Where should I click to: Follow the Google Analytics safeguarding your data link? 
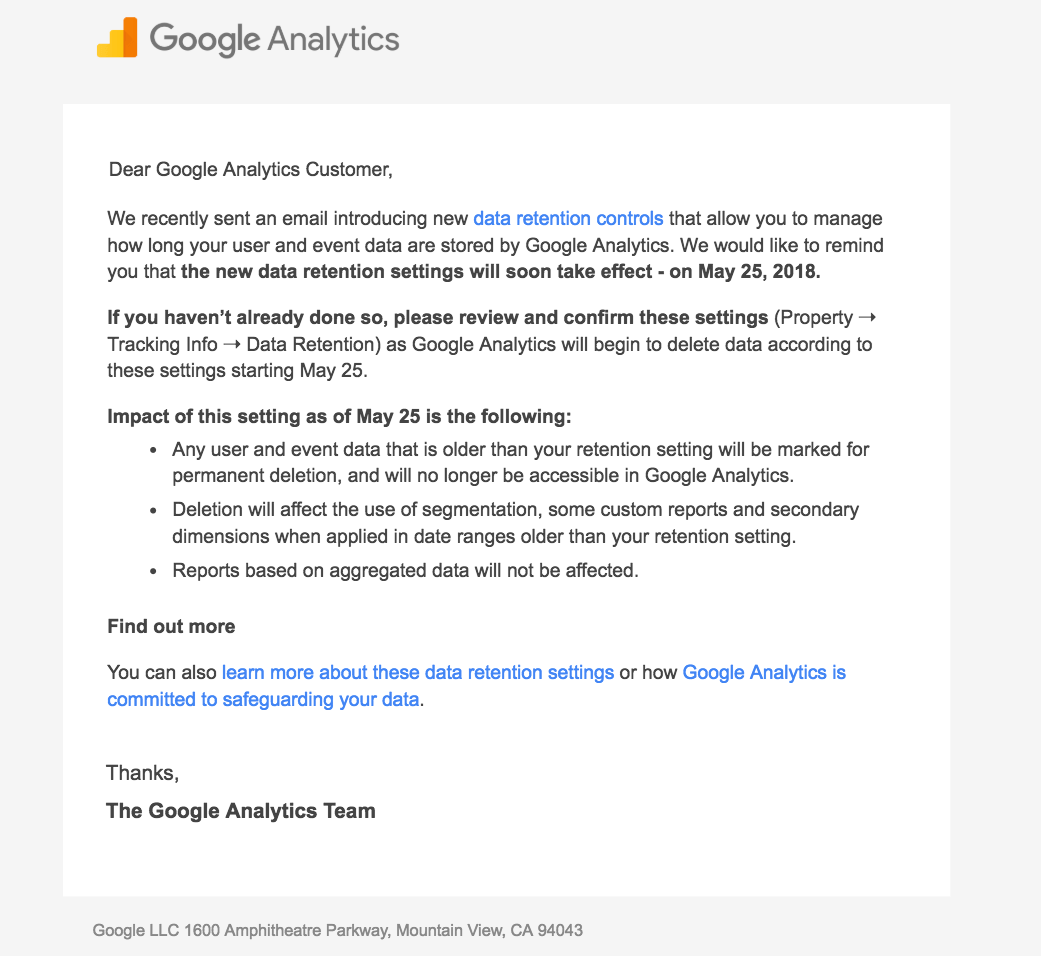coord(476,686)
